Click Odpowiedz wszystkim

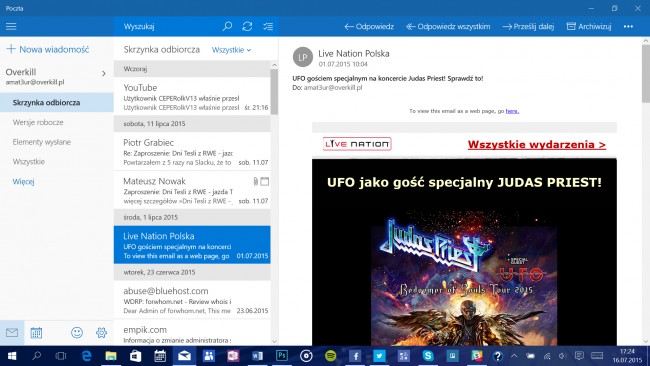448,27
